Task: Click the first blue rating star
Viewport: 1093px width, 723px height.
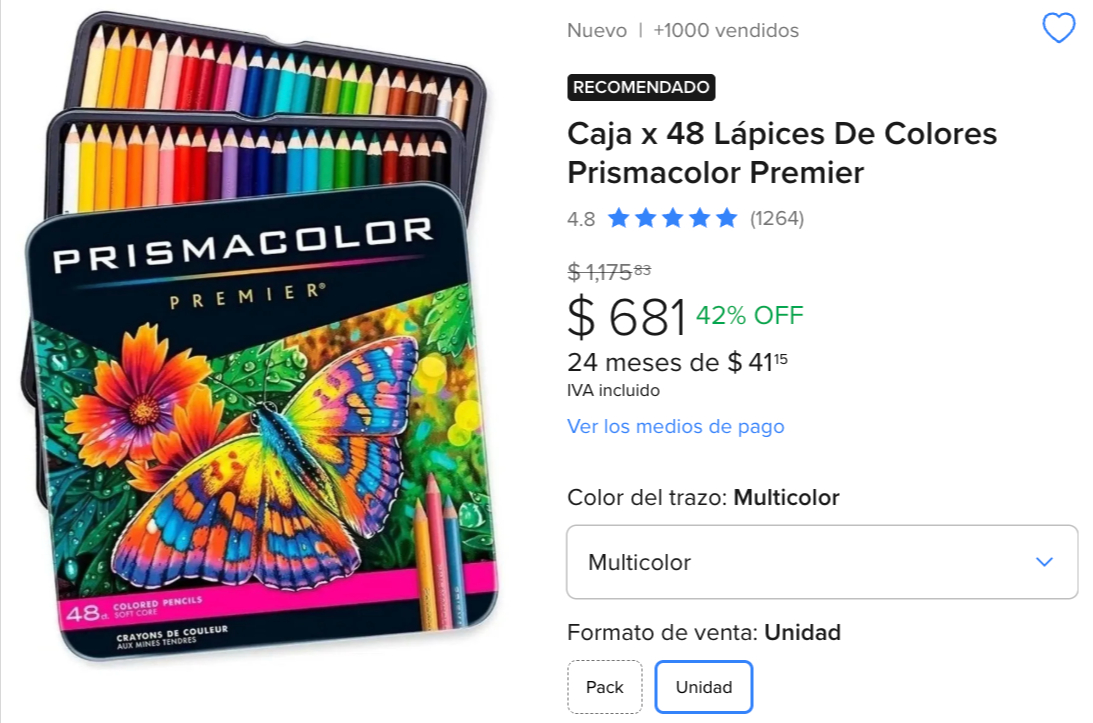Action: 618,218
